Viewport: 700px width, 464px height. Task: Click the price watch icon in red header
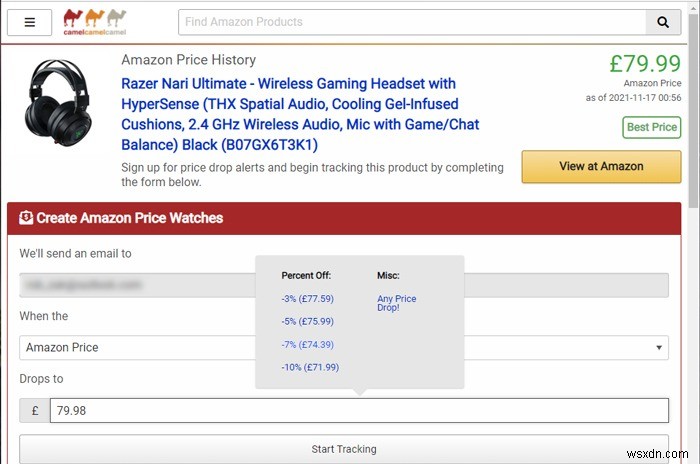point(26,217)
